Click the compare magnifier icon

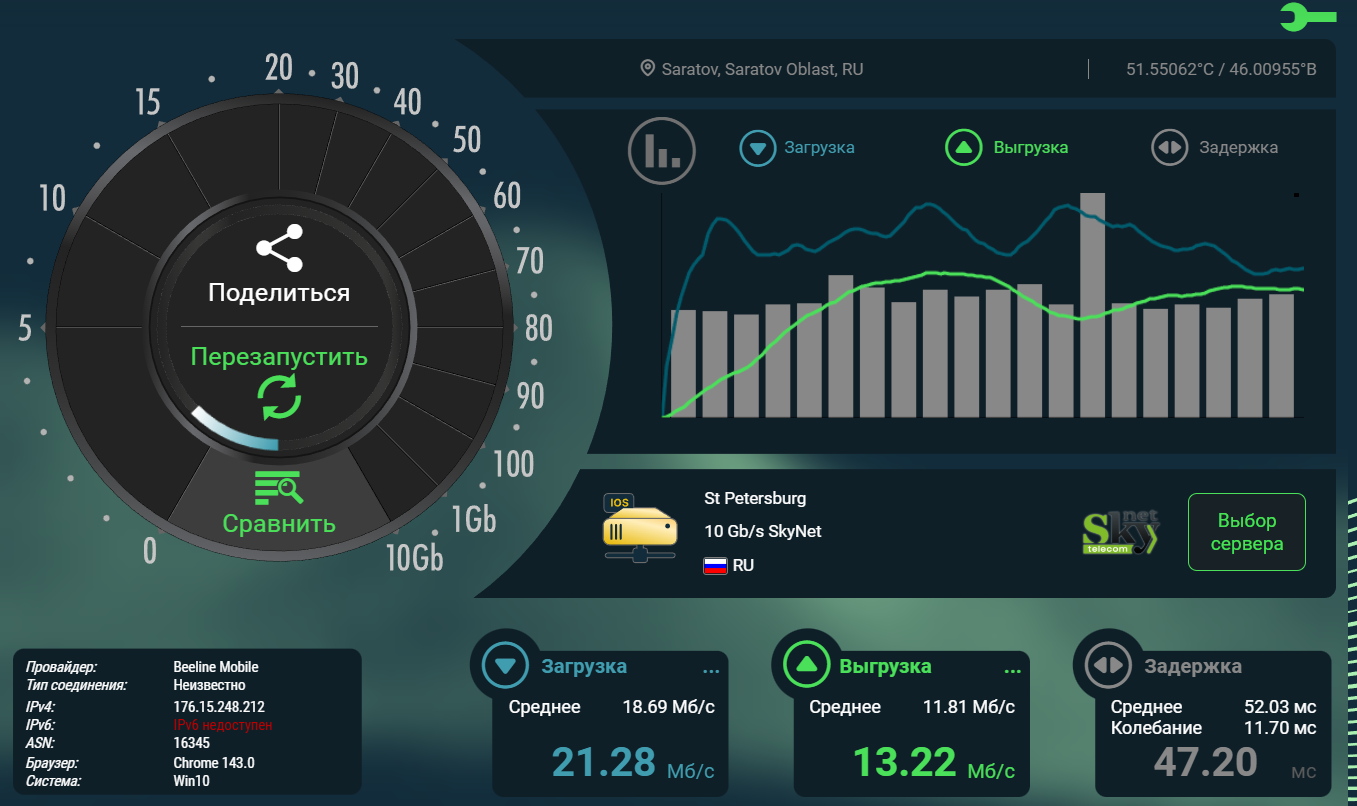pos(279,487)
